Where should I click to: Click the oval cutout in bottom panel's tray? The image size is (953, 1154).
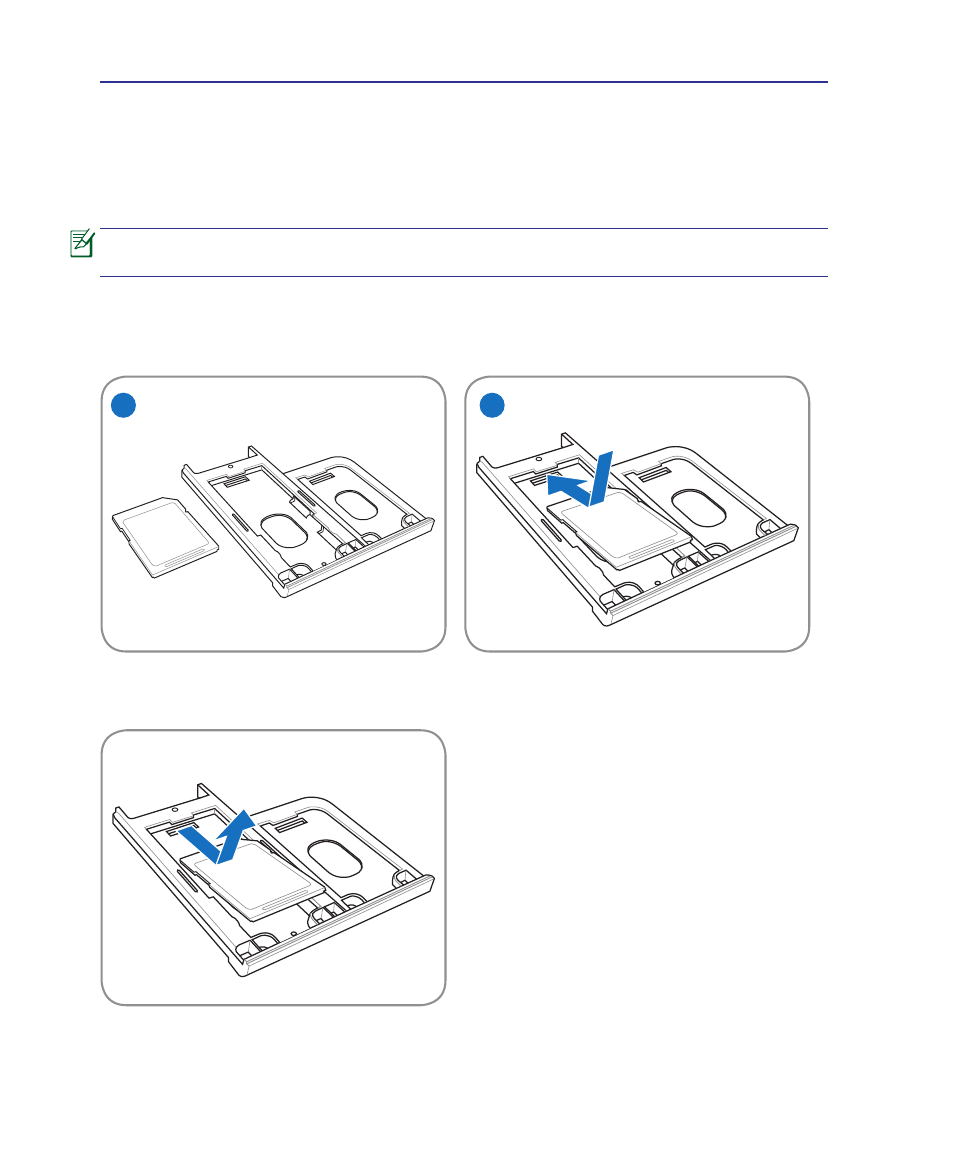pyautogui.click(x=334, y=859)
